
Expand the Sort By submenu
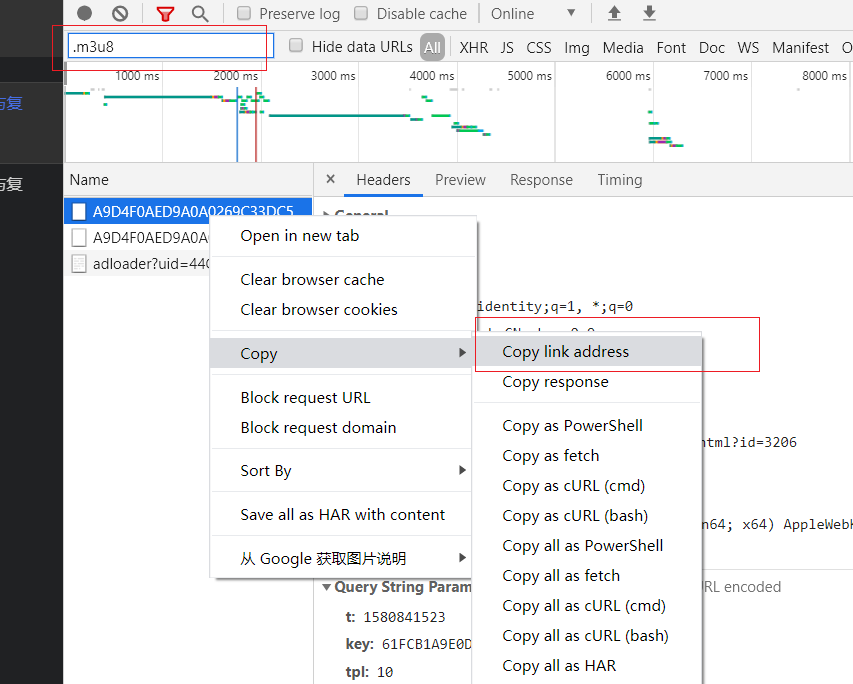coord(341,471)
